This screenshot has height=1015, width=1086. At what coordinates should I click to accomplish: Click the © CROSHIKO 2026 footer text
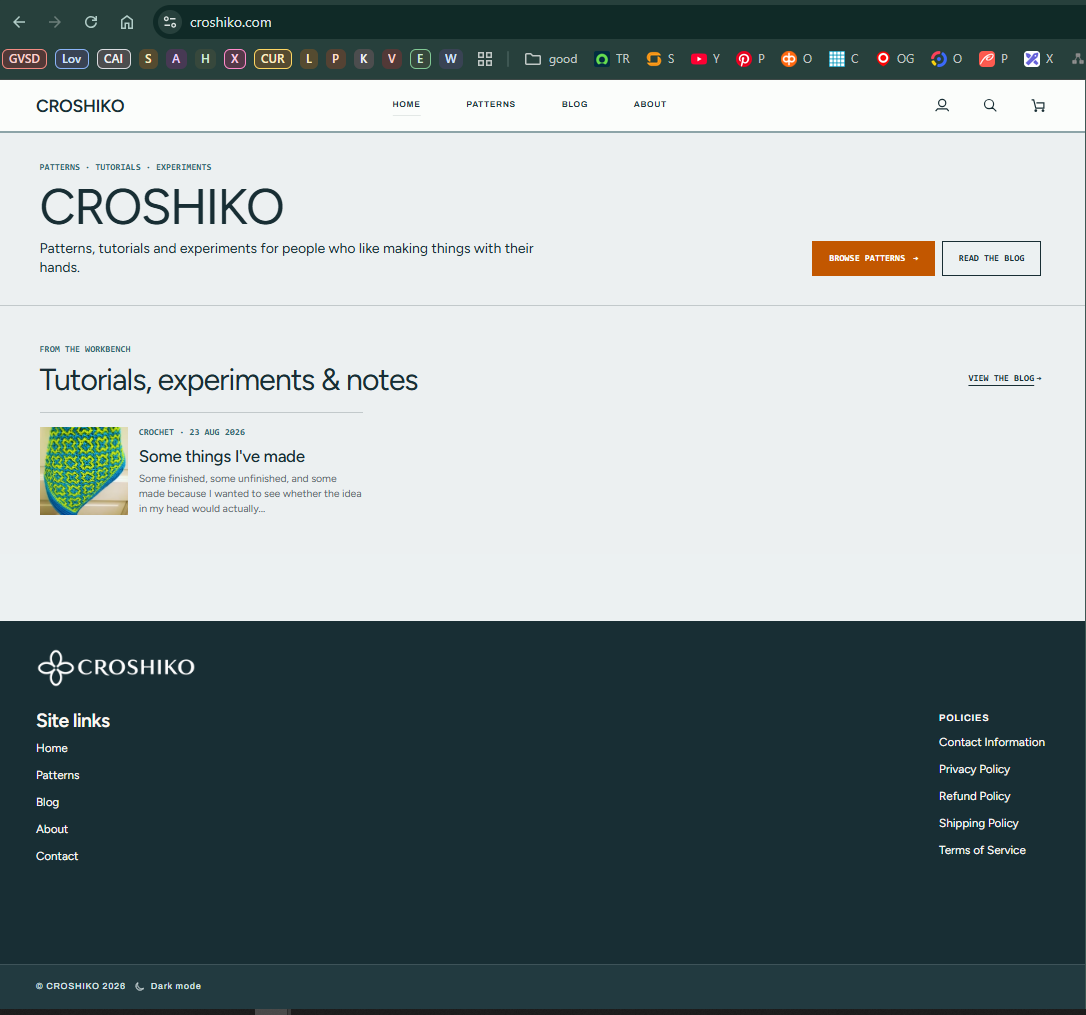[80, 986]
